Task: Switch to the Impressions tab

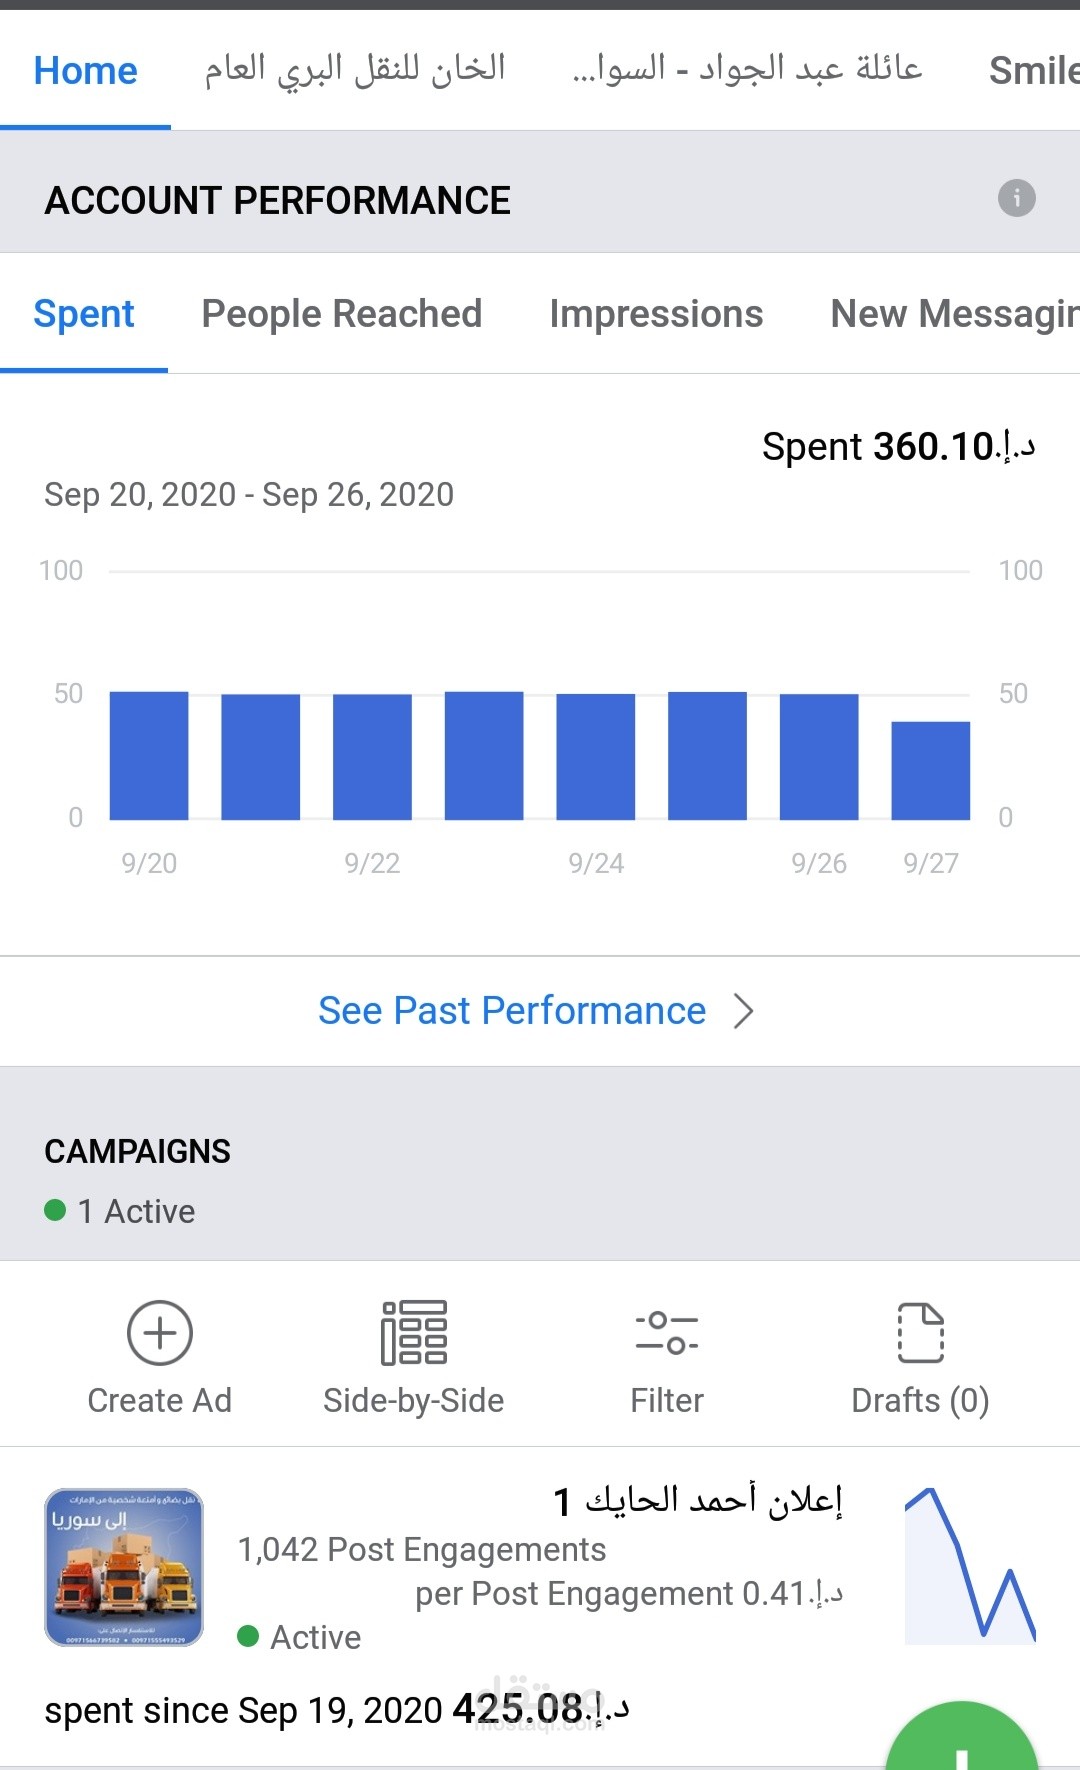Action: pyautogui.click(x=656, y=314)
